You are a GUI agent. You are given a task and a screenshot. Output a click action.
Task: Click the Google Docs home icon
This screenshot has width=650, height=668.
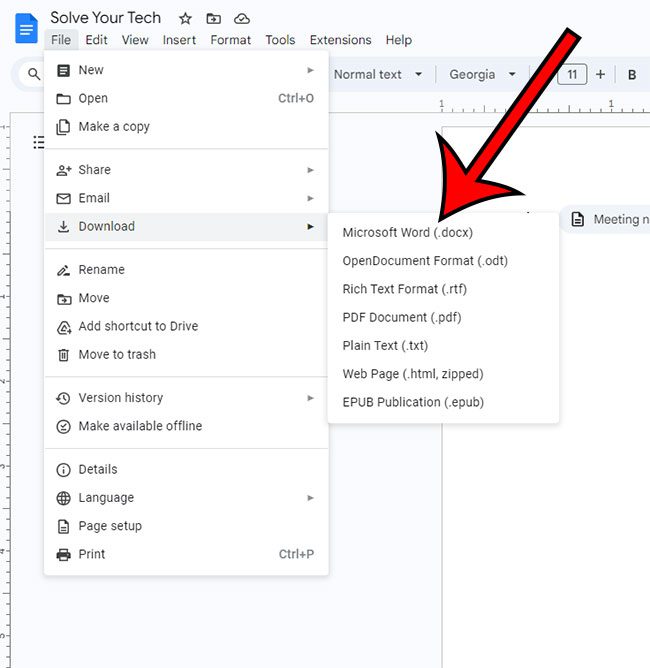pyautogui.click(x=25, y=28)
